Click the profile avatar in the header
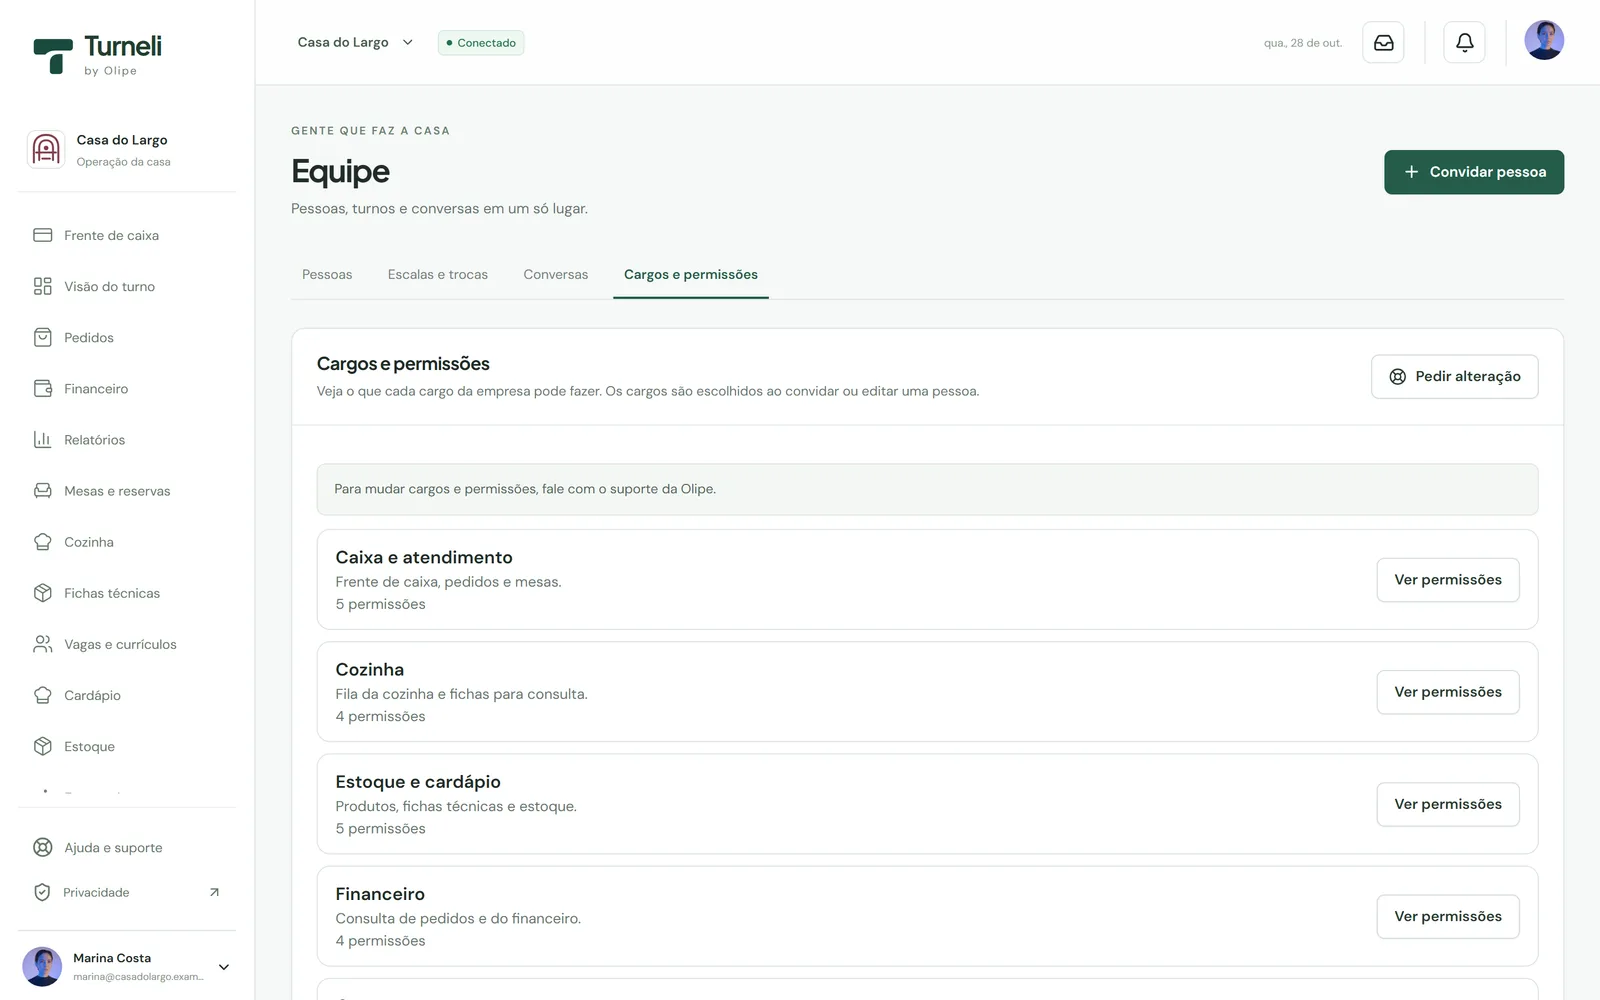Image resolution: width=1600 pixels, height=1000 pixels. coord(1544,41)
